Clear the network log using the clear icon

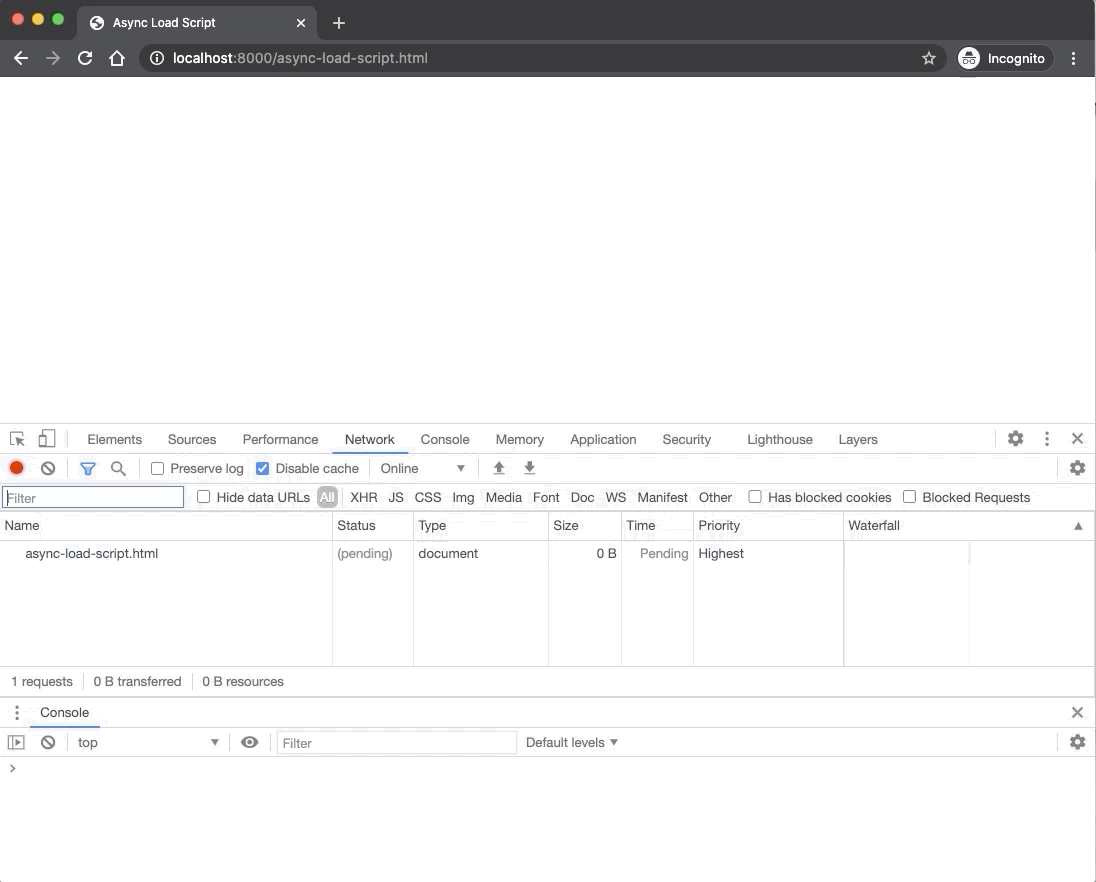pyautogui.click(x=48, y=467)
